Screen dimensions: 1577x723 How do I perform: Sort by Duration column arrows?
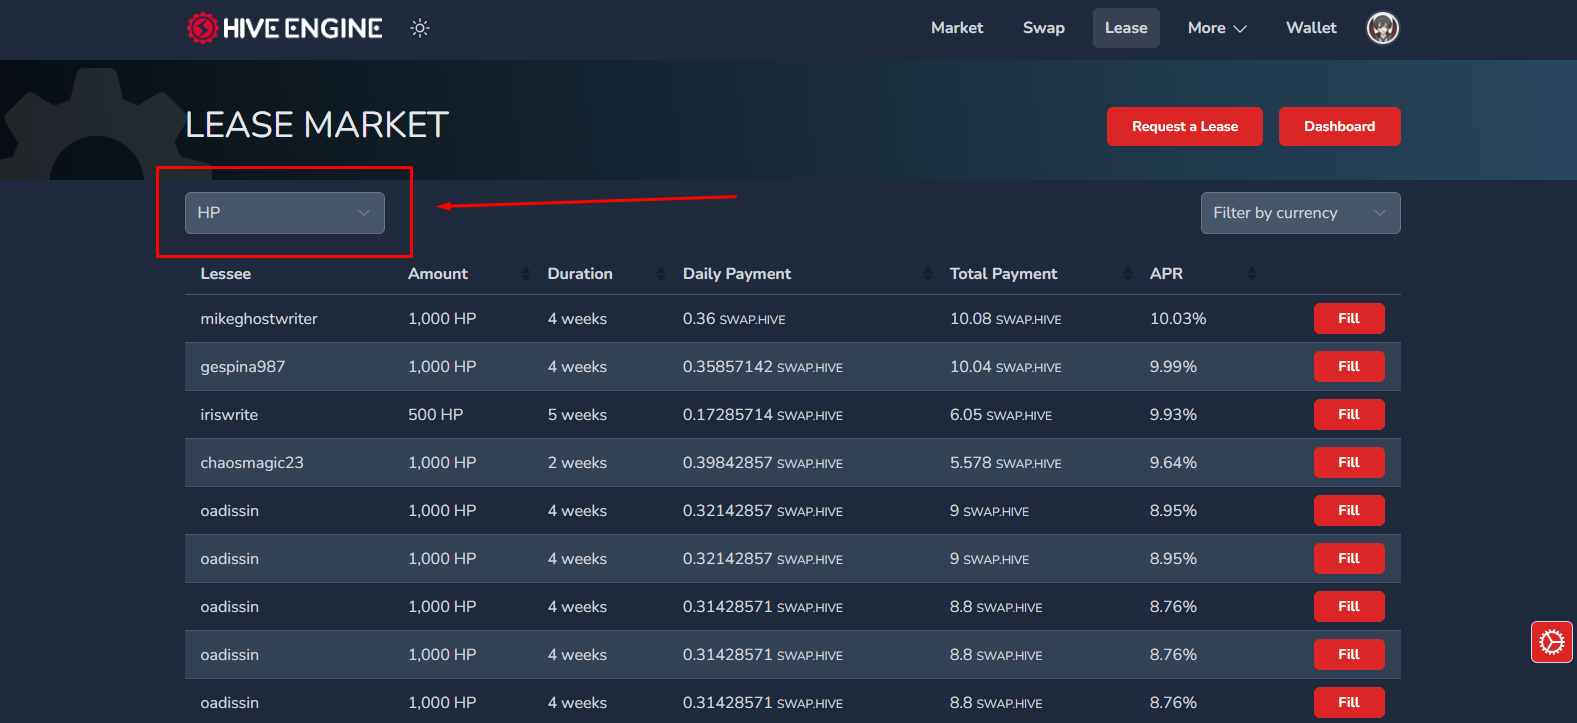point(661,274)
